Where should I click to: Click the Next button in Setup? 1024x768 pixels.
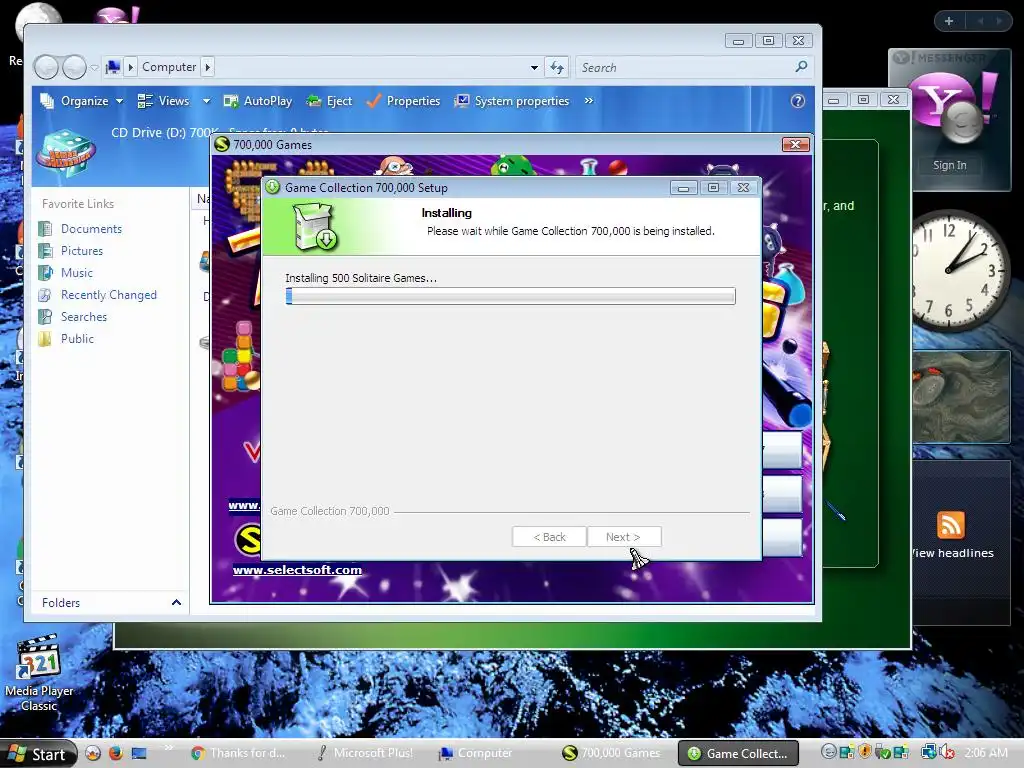[x=624, y=537]
